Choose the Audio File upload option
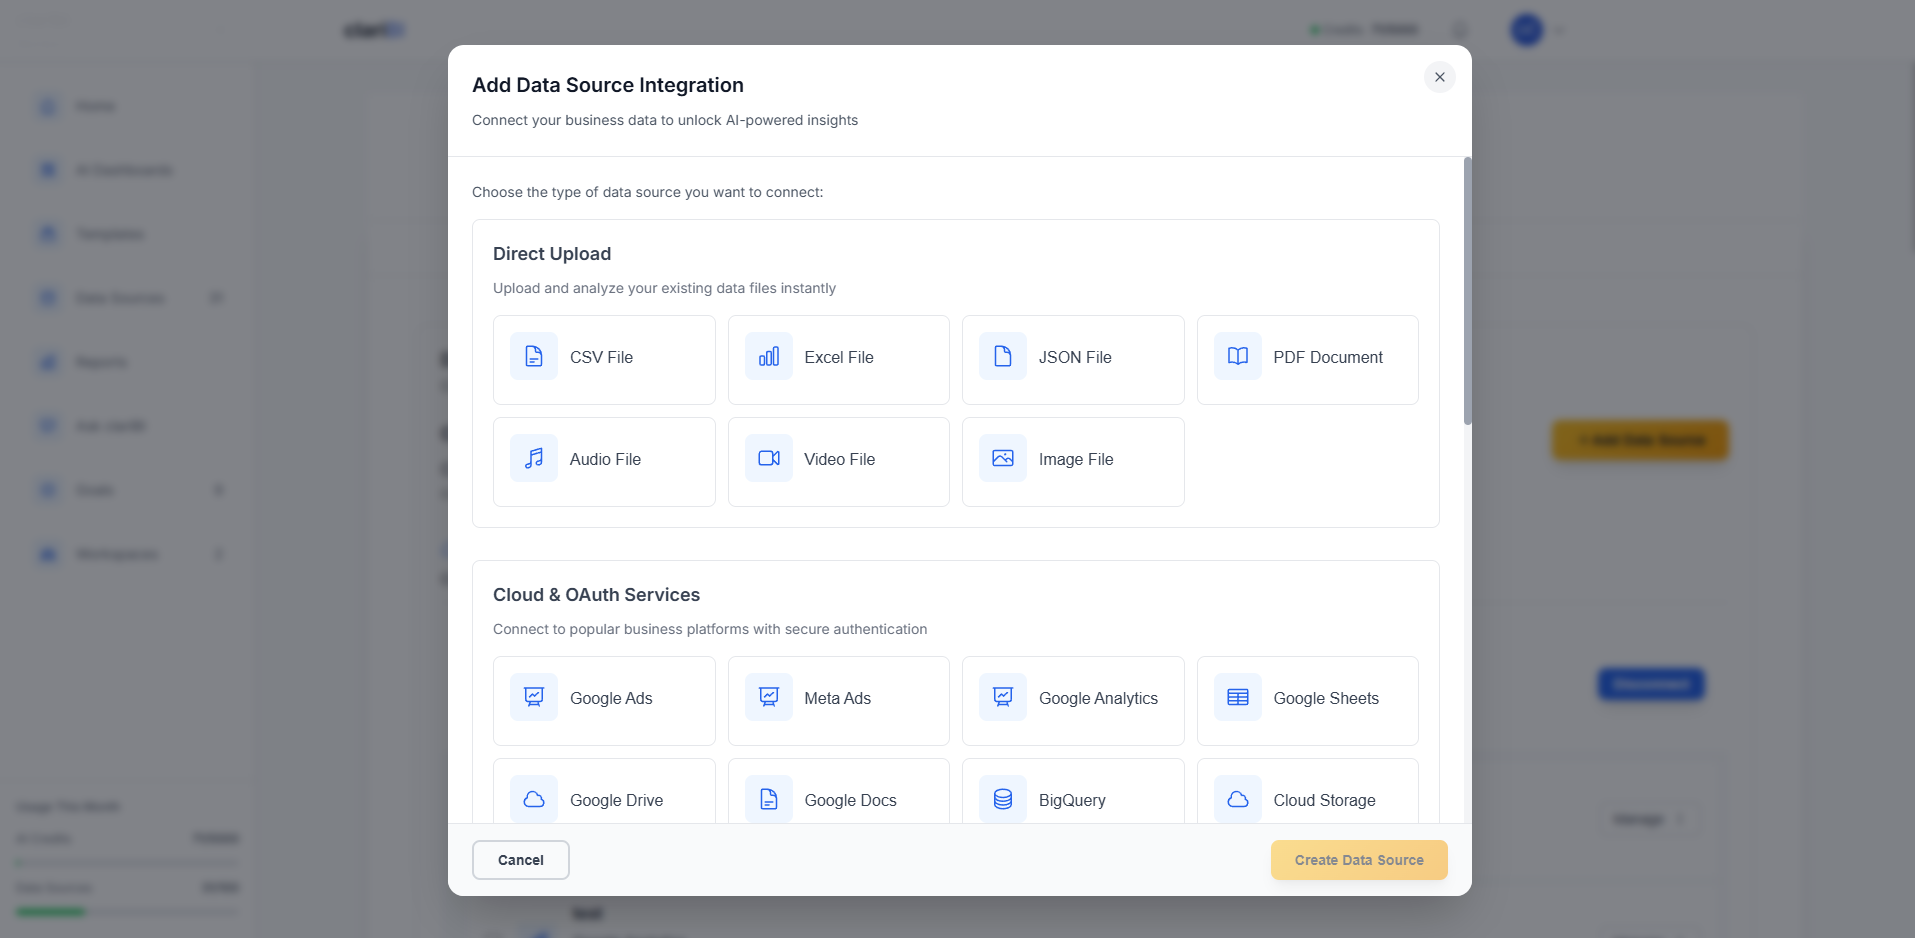Screen dimensions: 1915x938 tap(603, 461)
